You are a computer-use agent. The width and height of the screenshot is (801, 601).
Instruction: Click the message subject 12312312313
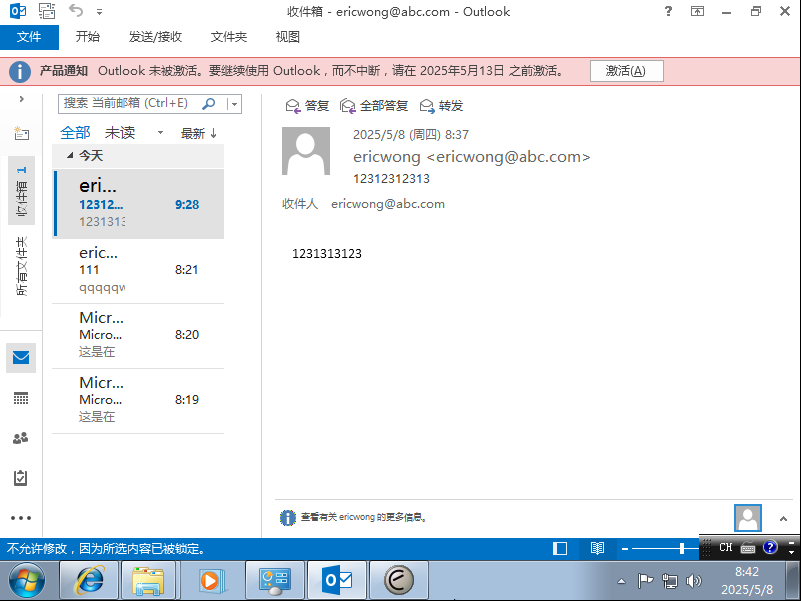click(391, 179)
